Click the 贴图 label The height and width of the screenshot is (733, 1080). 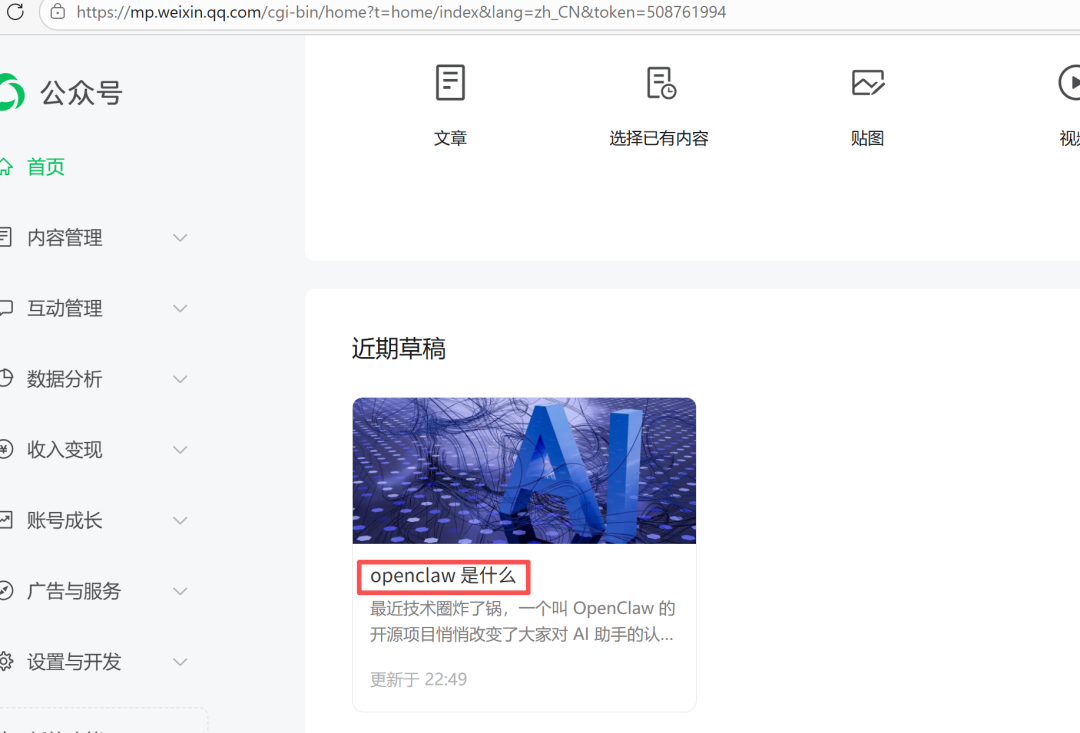pos(868,138)
